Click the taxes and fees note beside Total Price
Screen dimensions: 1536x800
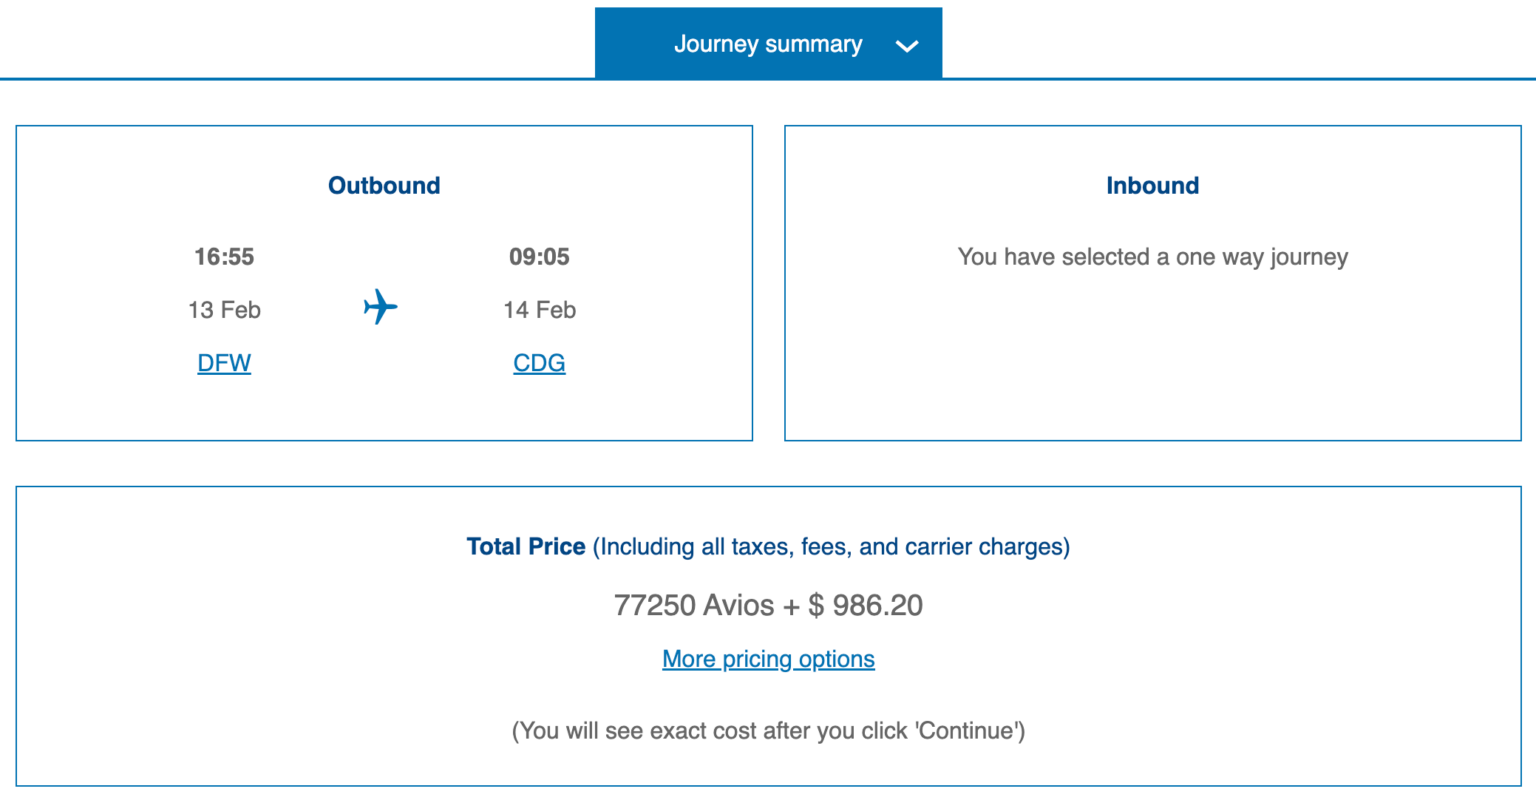[830, 546]
